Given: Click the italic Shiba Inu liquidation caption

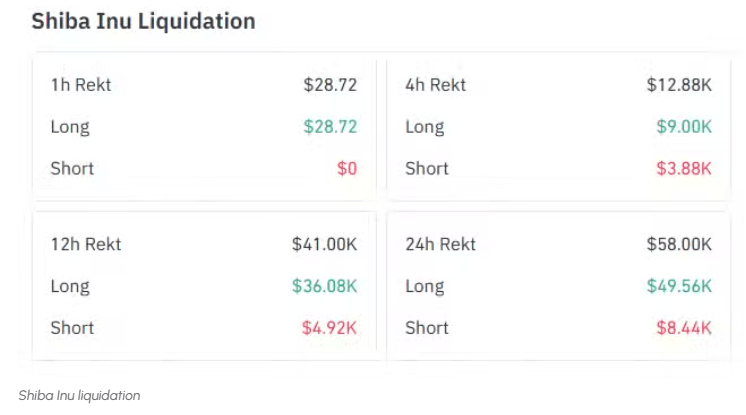Looking at the screenshot, I should pos(79,395).
